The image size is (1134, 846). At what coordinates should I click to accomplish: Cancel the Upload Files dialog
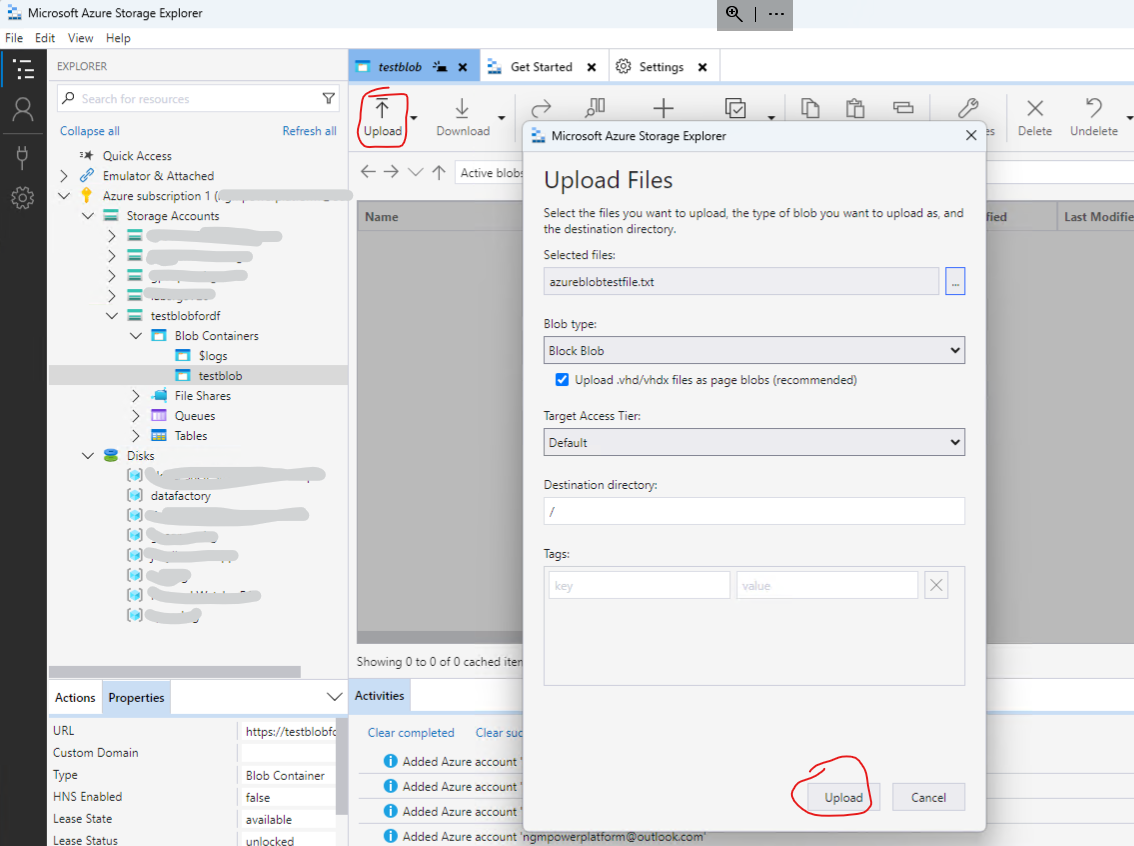tap(928, 798)
